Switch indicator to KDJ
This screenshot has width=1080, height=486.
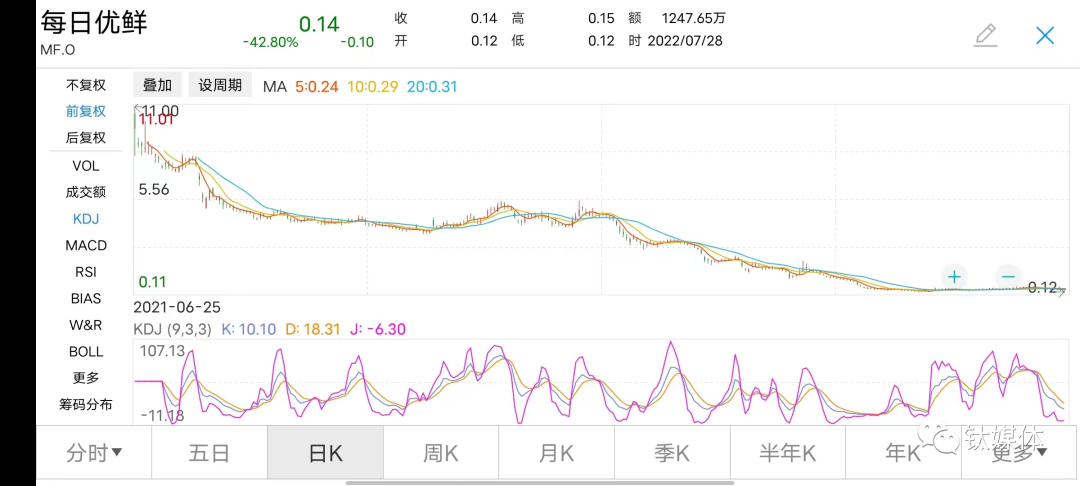click(x=86, y=219)
